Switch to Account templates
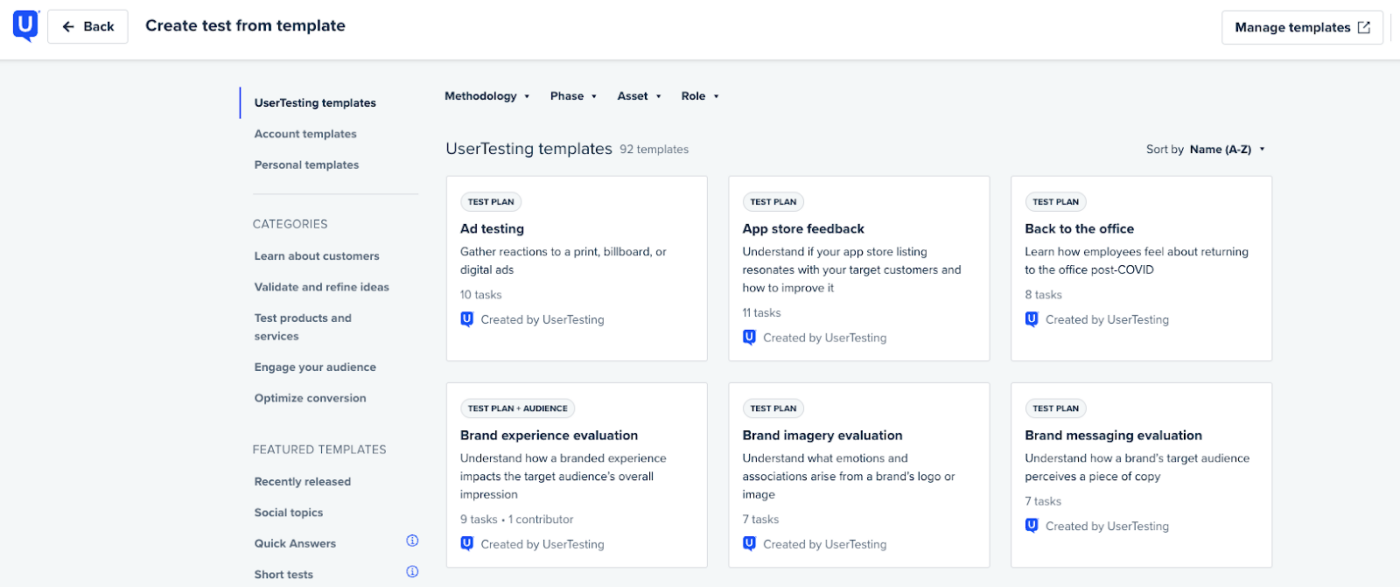This screenshot has height=587, width=1400. 306,133
